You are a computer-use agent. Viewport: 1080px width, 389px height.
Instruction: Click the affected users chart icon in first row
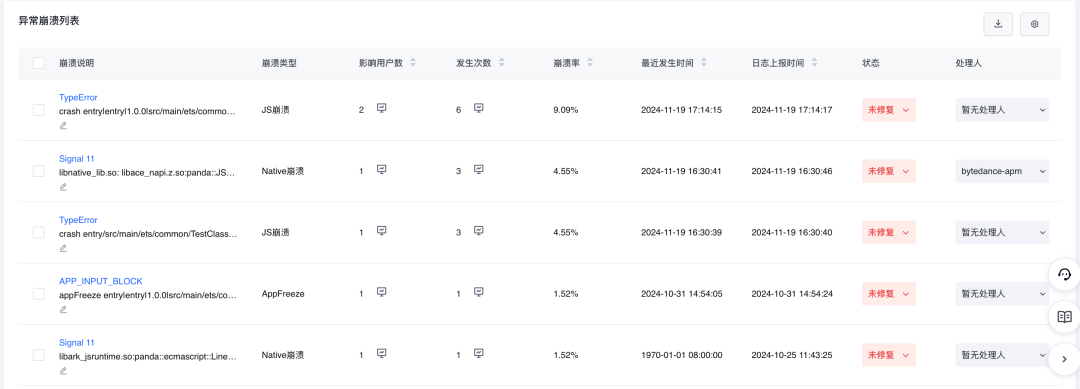click(382, 108)
